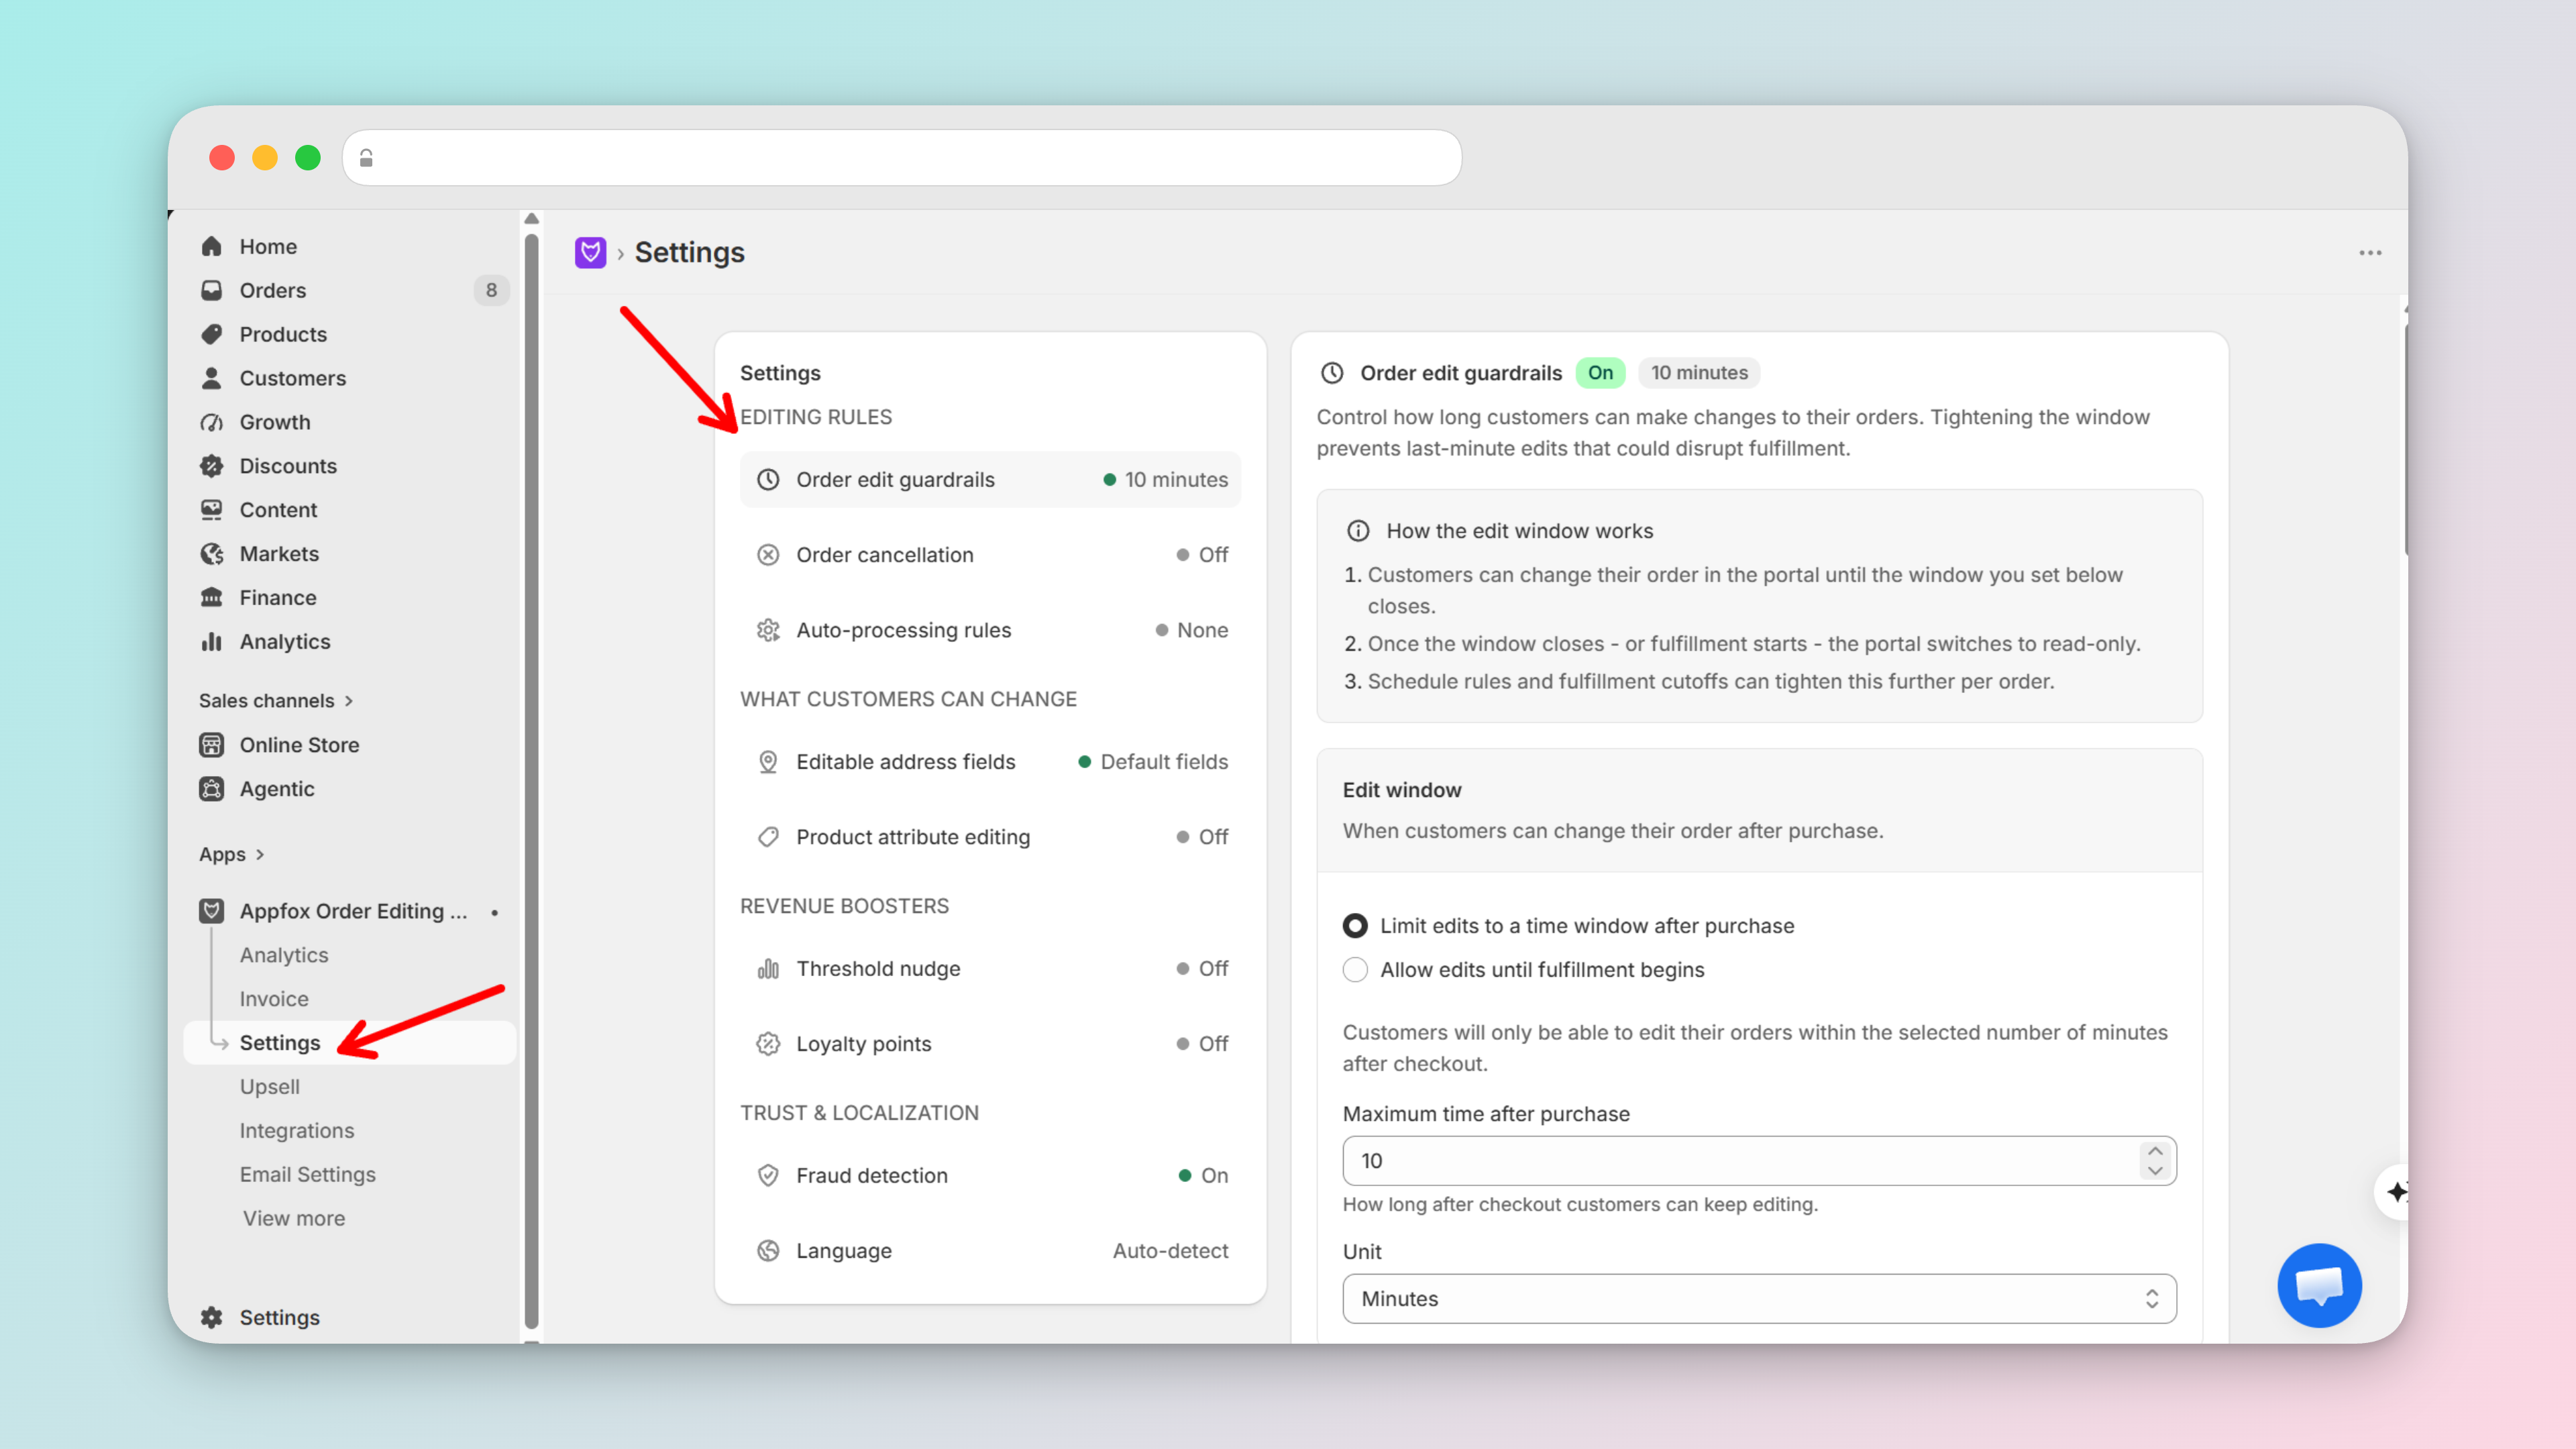
Task: Click the Customers person icon
Action: tap(211, 378)
